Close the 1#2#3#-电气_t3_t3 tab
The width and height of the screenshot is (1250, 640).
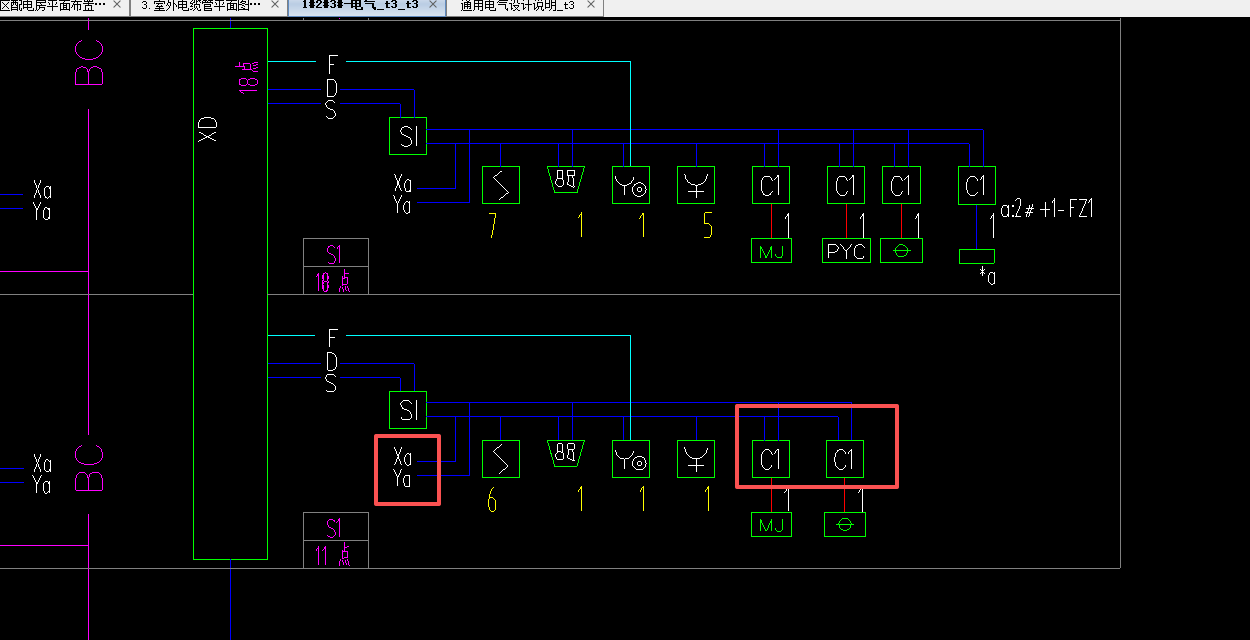[433, 6]
